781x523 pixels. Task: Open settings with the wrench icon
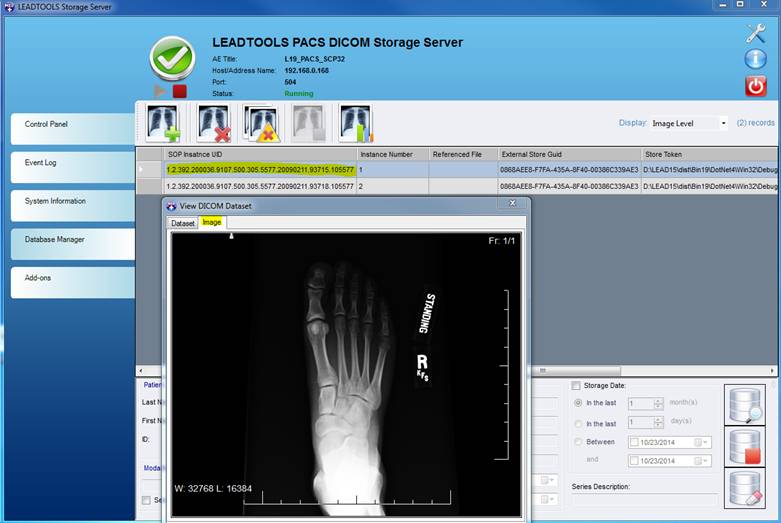pyautogui.click(x=755, y=33)
